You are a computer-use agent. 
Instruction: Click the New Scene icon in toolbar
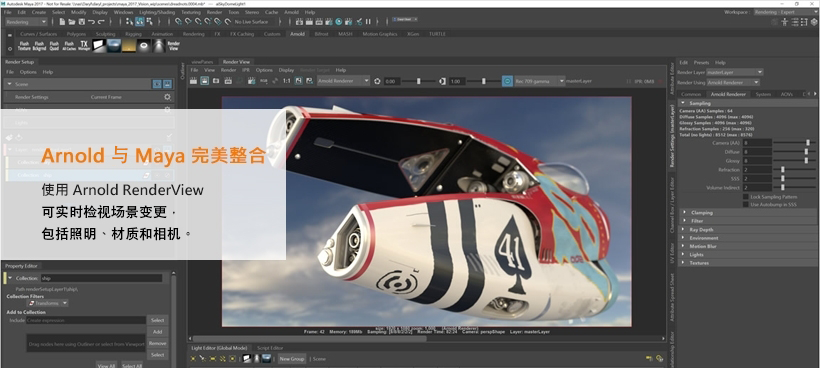62,21
